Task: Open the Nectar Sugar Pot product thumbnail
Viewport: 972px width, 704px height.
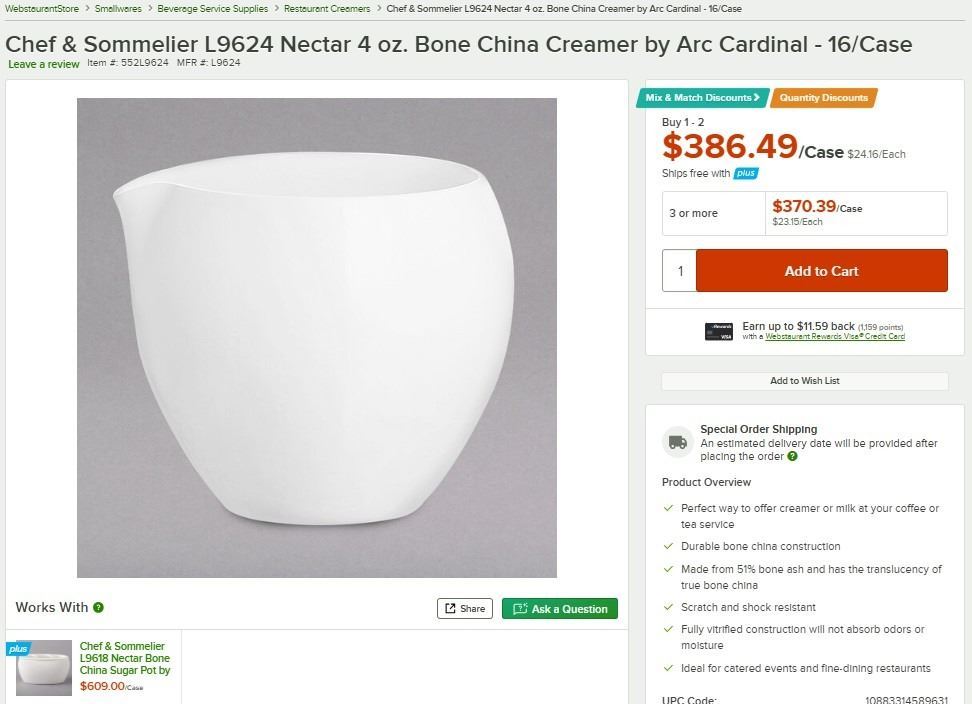Action: pos(44,668)
